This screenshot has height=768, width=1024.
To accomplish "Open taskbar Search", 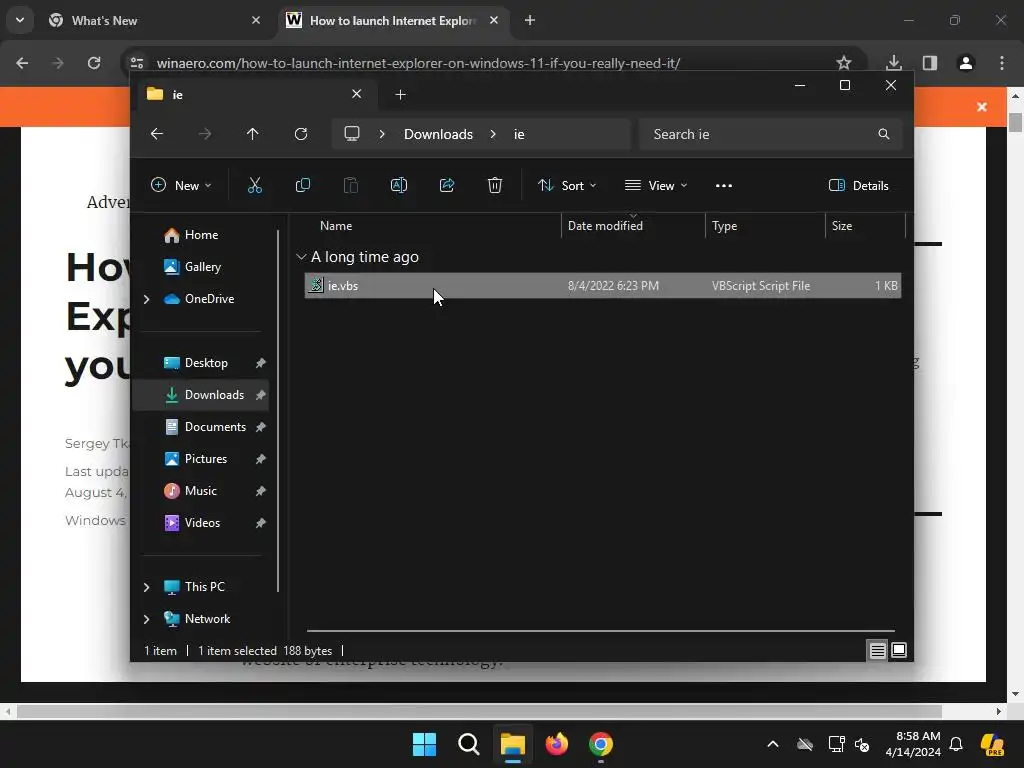I will pyautogui.click(x=468, y=744).
